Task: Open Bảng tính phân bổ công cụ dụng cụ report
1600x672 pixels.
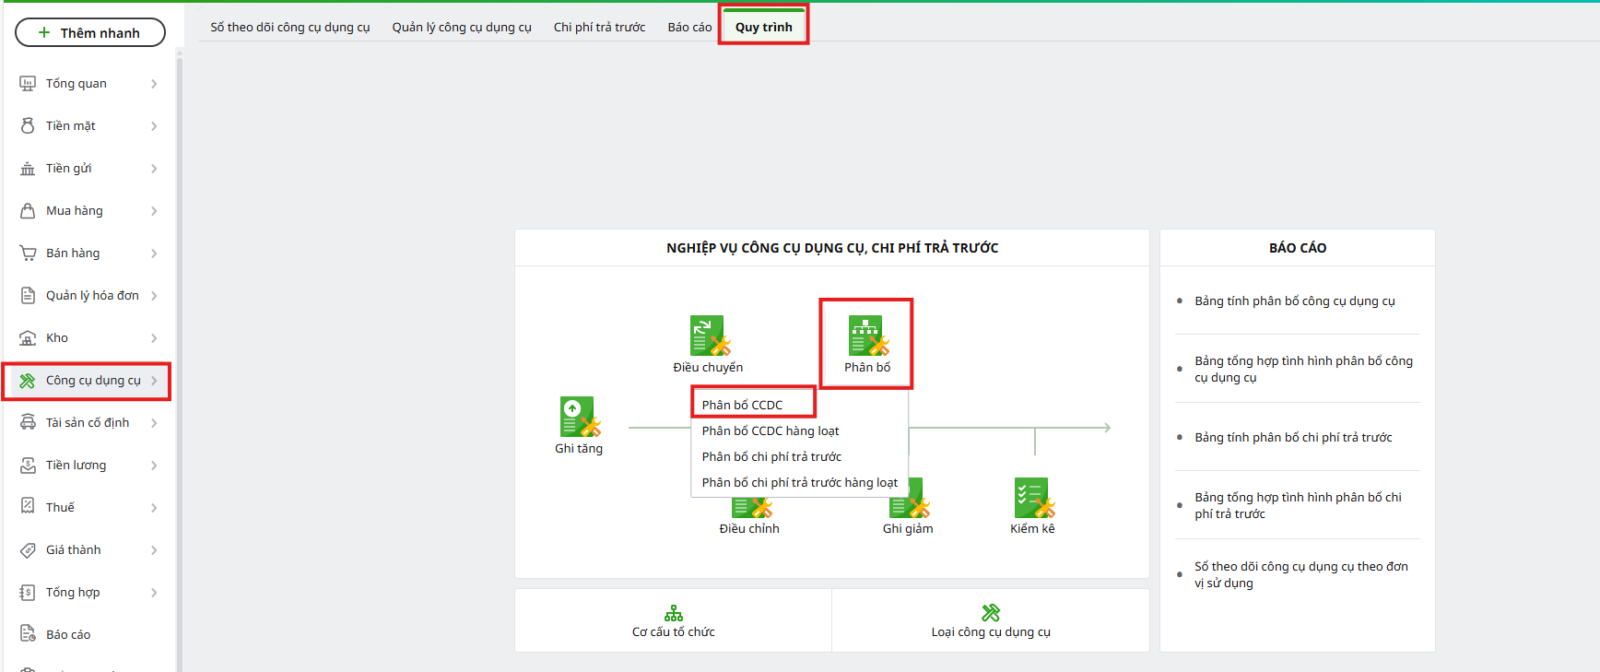Action: (x=1294, y=301)
